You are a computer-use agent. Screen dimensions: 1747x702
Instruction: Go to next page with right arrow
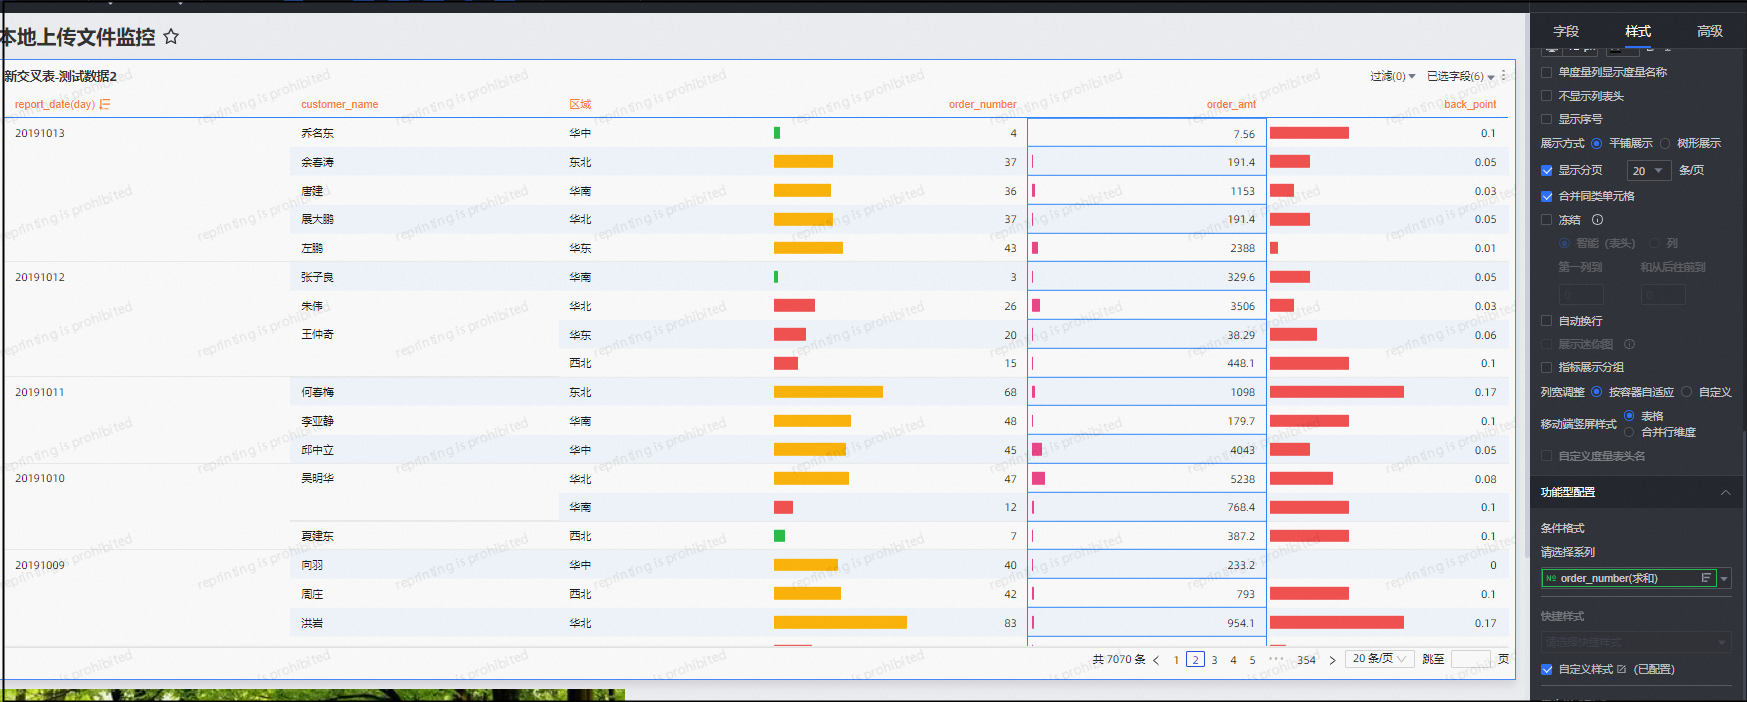coord(1332,660)
